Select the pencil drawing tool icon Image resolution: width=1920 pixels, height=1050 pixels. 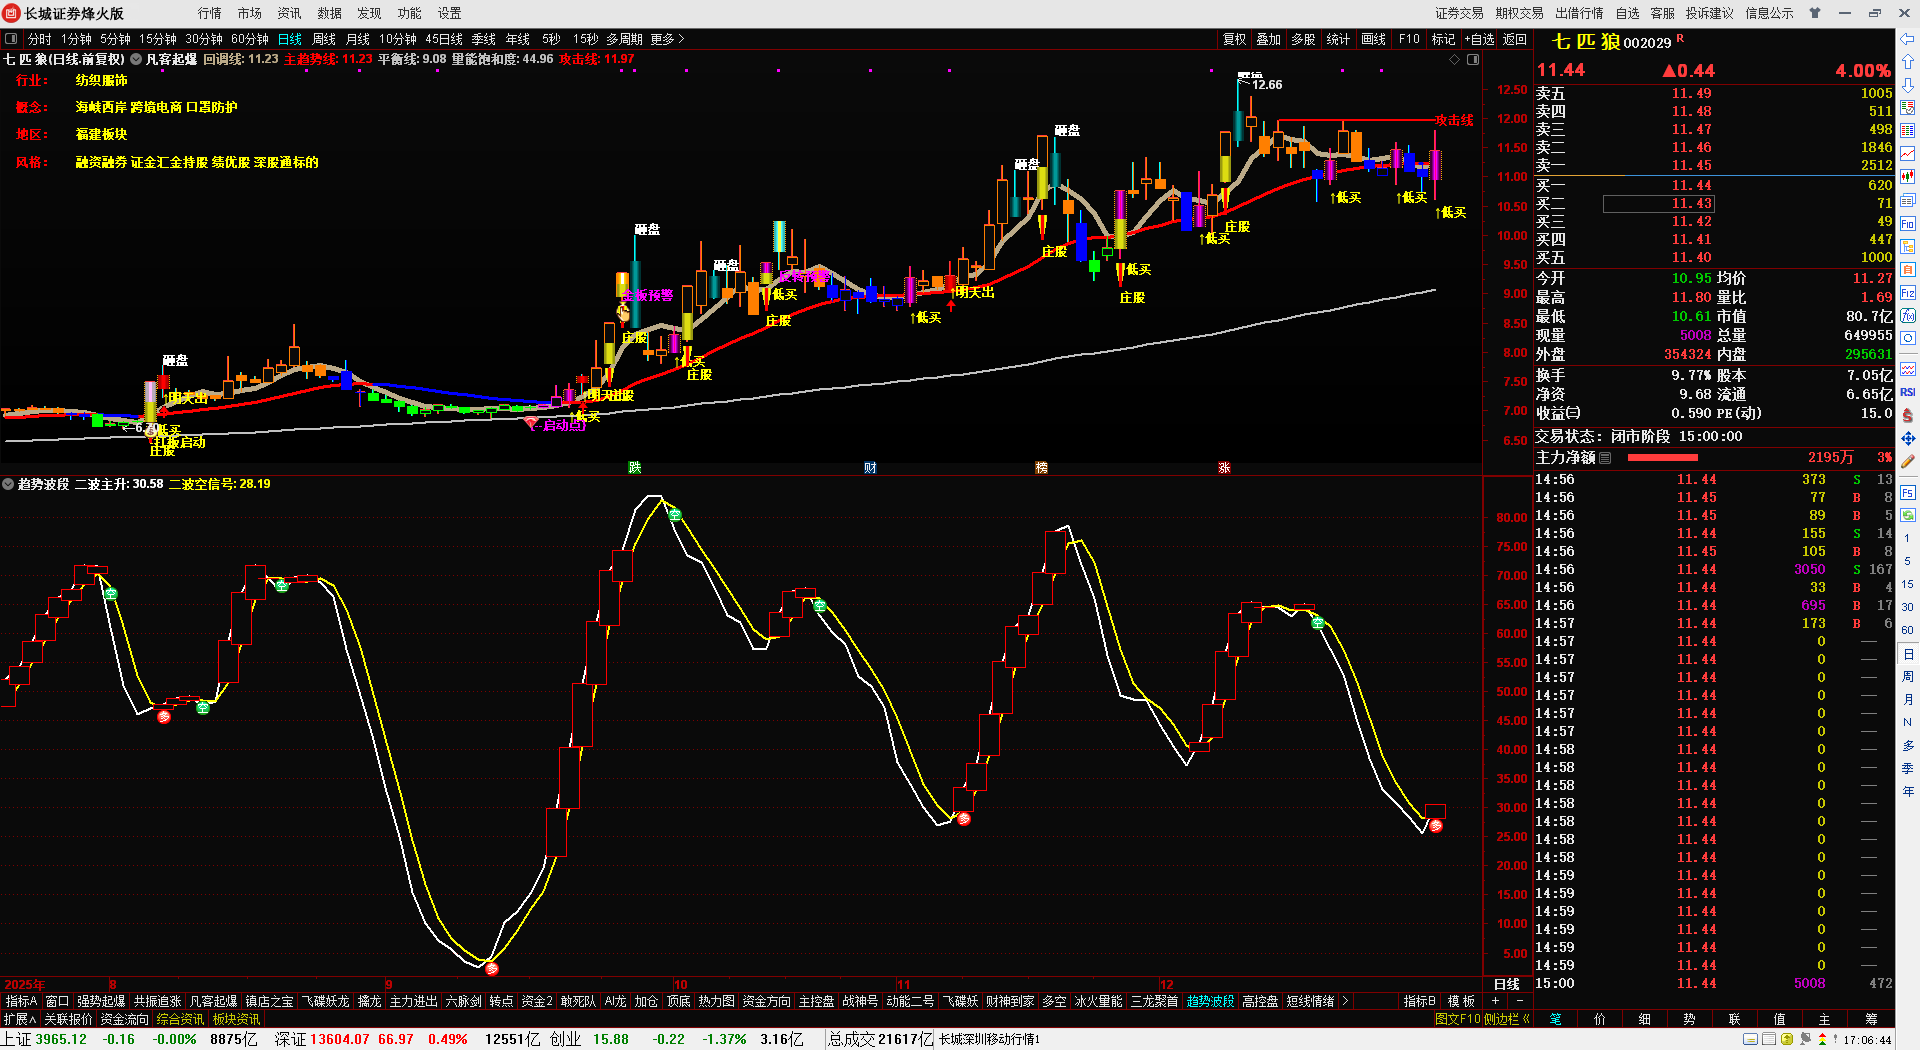click(1908, 462)
